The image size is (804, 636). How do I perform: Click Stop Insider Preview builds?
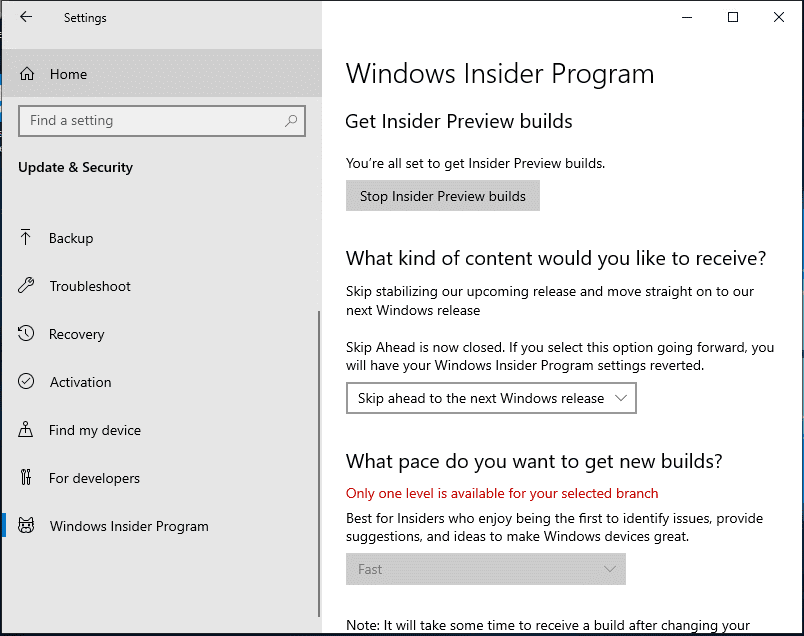point(442,196)
